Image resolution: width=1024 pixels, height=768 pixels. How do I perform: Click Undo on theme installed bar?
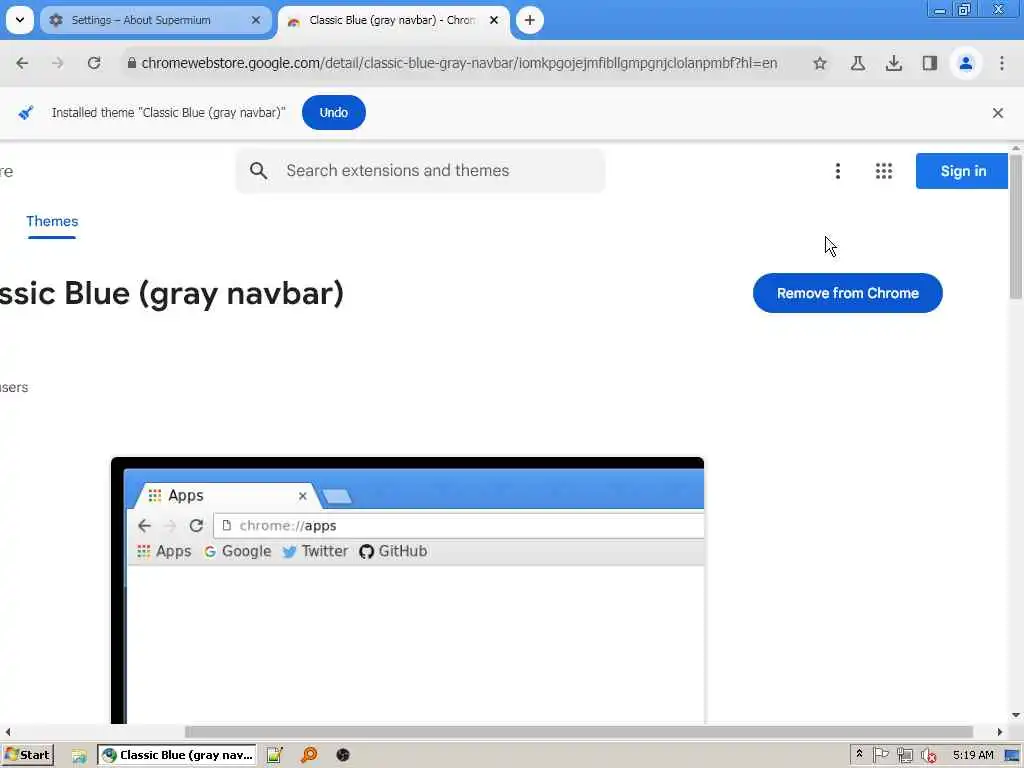click(x=334, y=112)
